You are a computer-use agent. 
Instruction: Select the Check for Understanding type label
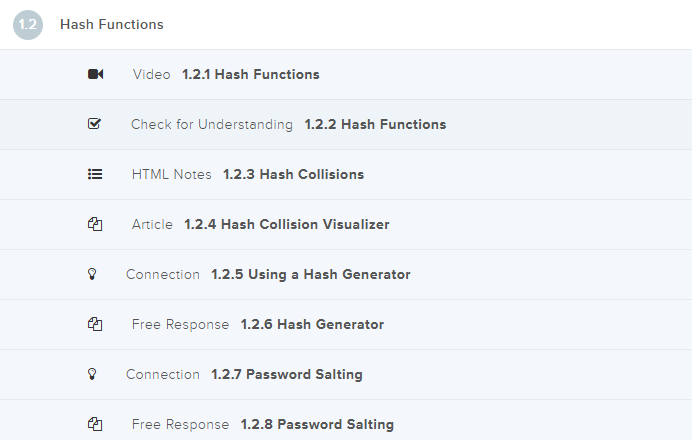point(211,124)
